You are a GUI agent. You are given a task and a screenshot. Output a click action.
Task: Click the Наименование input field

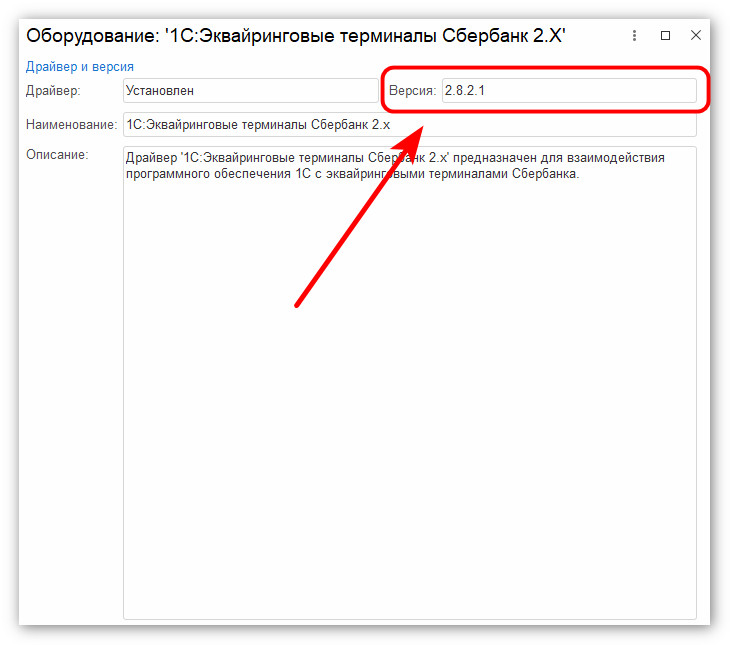(410, 124)
